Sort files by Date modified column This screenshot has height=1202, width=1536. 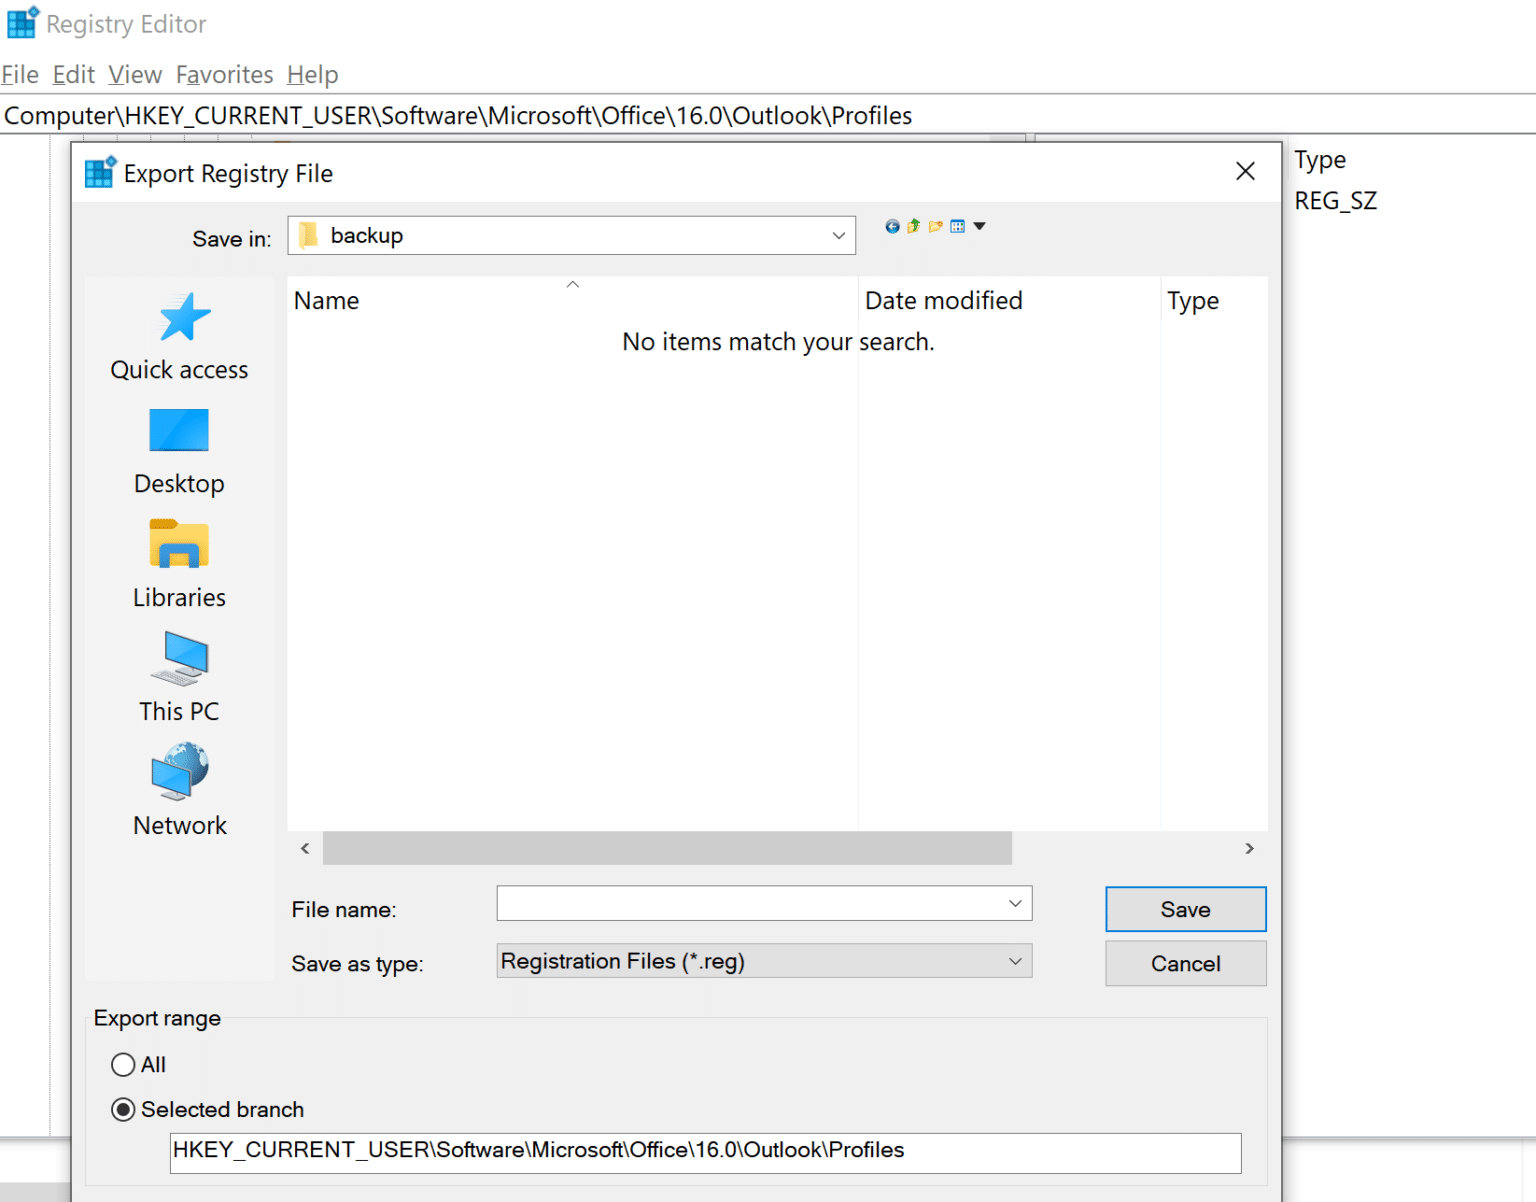1009,300
